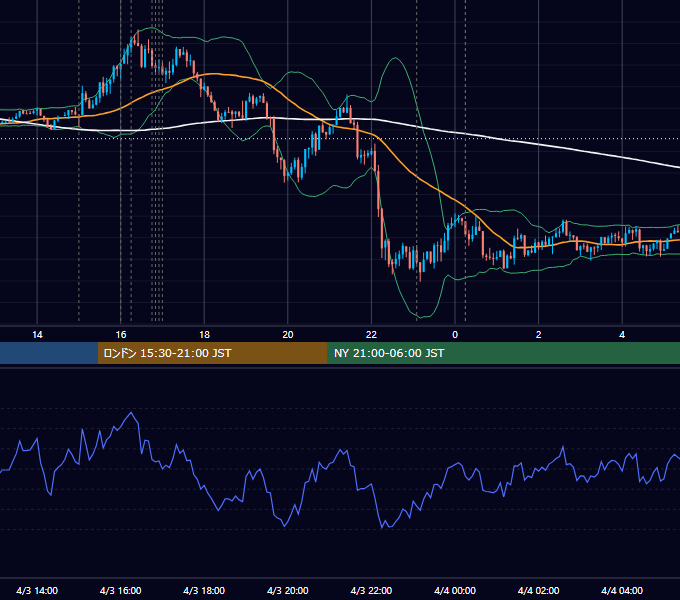
Task: Click the NY 21:00-06:00 JST session bar
Action: click(x=503, y=353)
